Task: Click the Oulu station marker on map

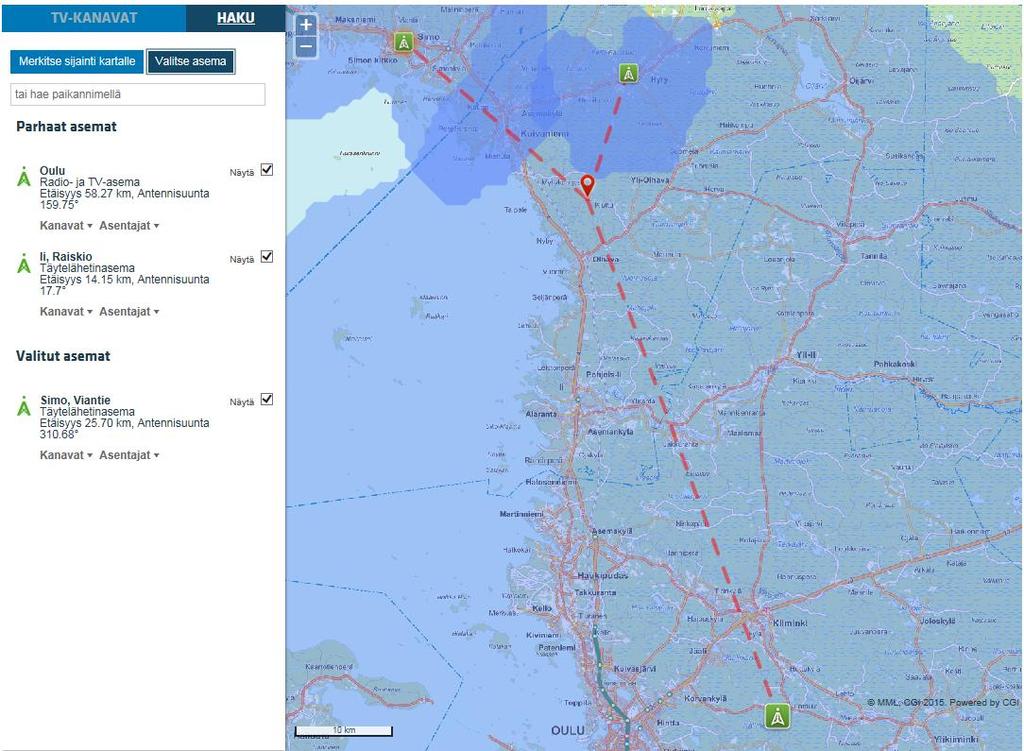Action: pos(777,716)
